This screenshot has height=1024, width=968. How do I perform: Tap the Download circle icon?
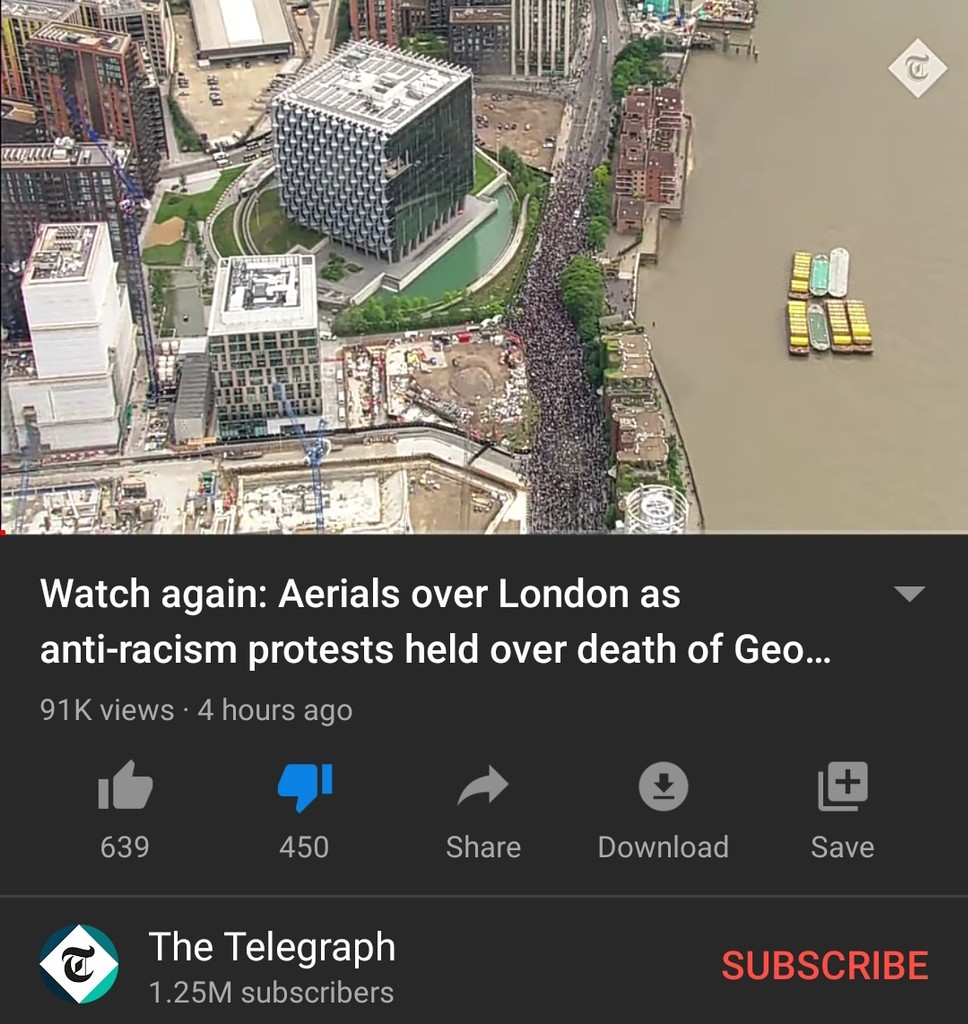click(x=663, y=786)
